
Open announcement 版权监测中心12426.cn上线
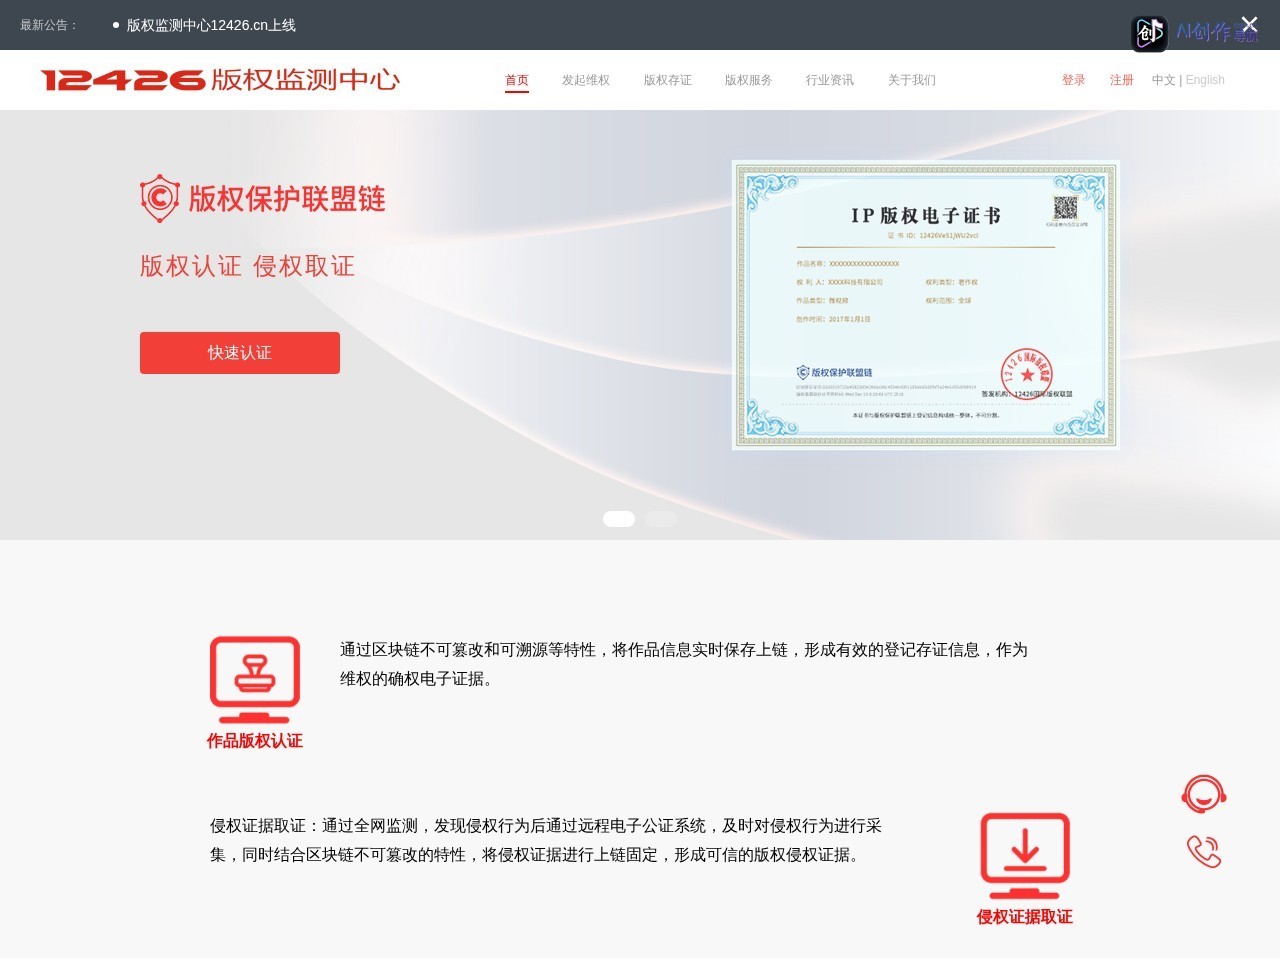coord(211,25)
